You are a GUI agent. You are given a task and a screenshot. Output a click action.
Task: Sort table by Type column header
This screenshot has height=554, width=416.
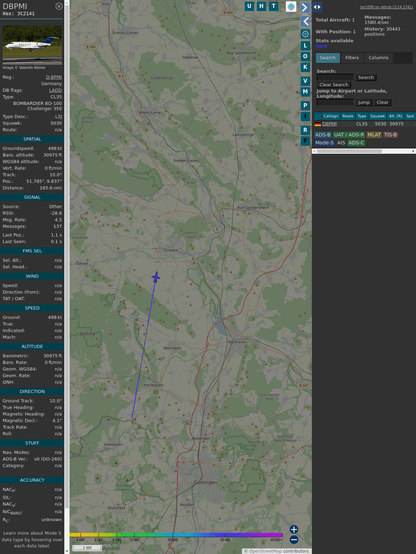click(362, 116)
